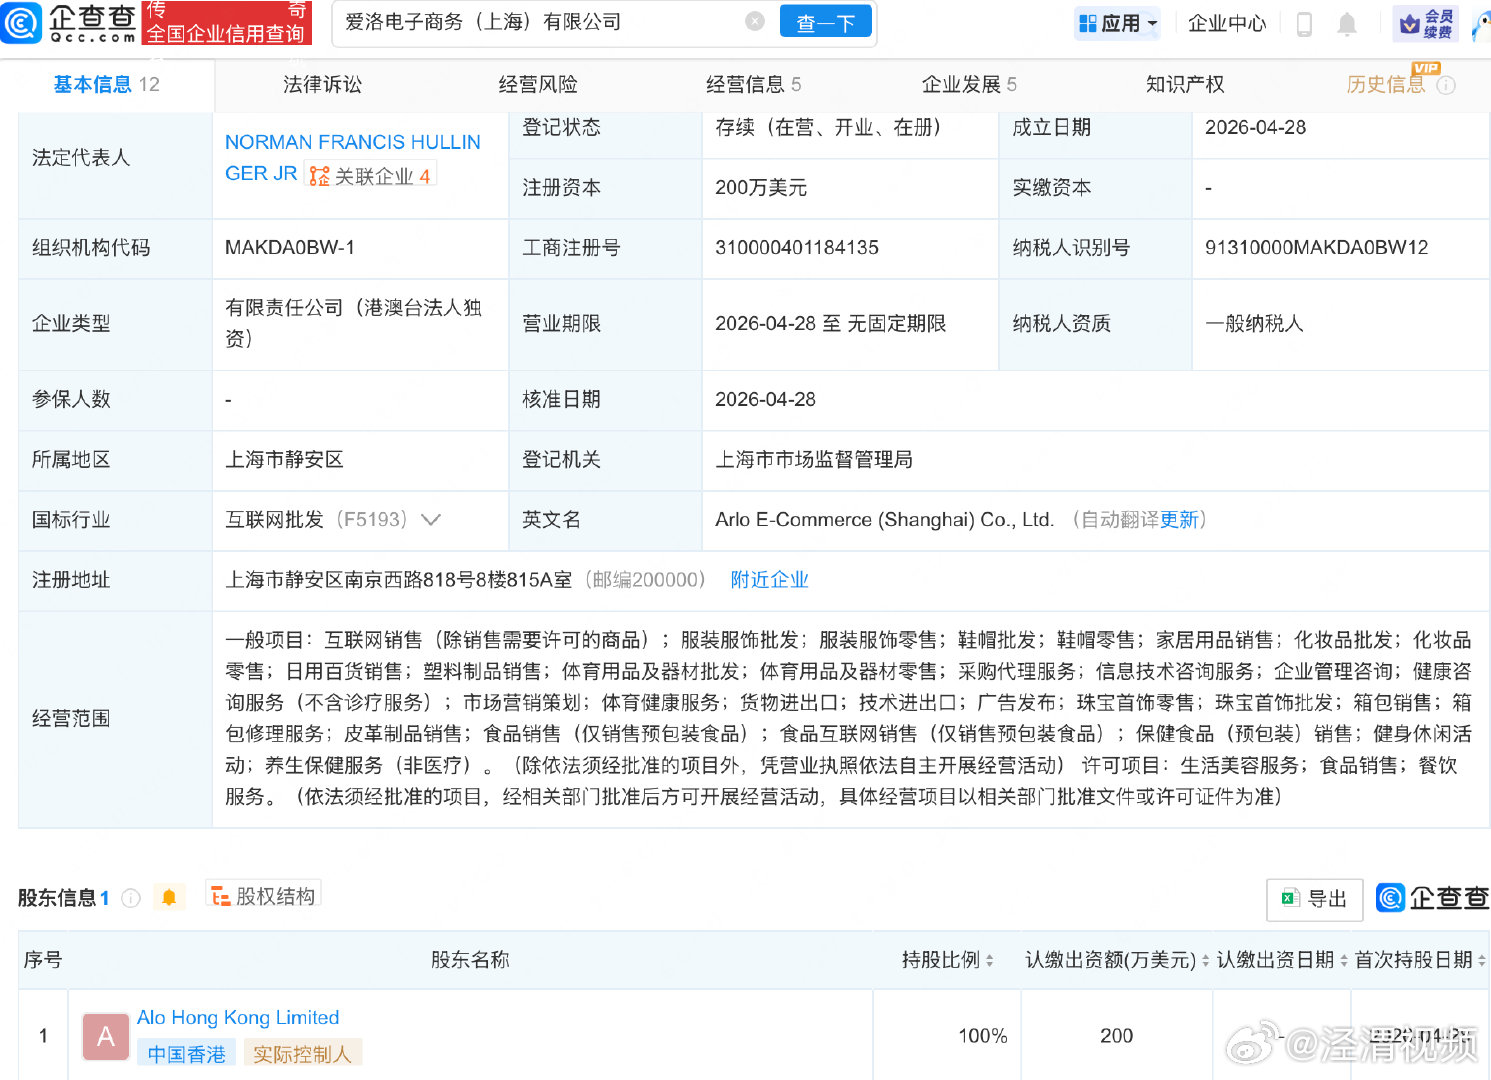Click the A avatar thumbnail
The image size is (1491, 1080).
(x=106, y=1037)
